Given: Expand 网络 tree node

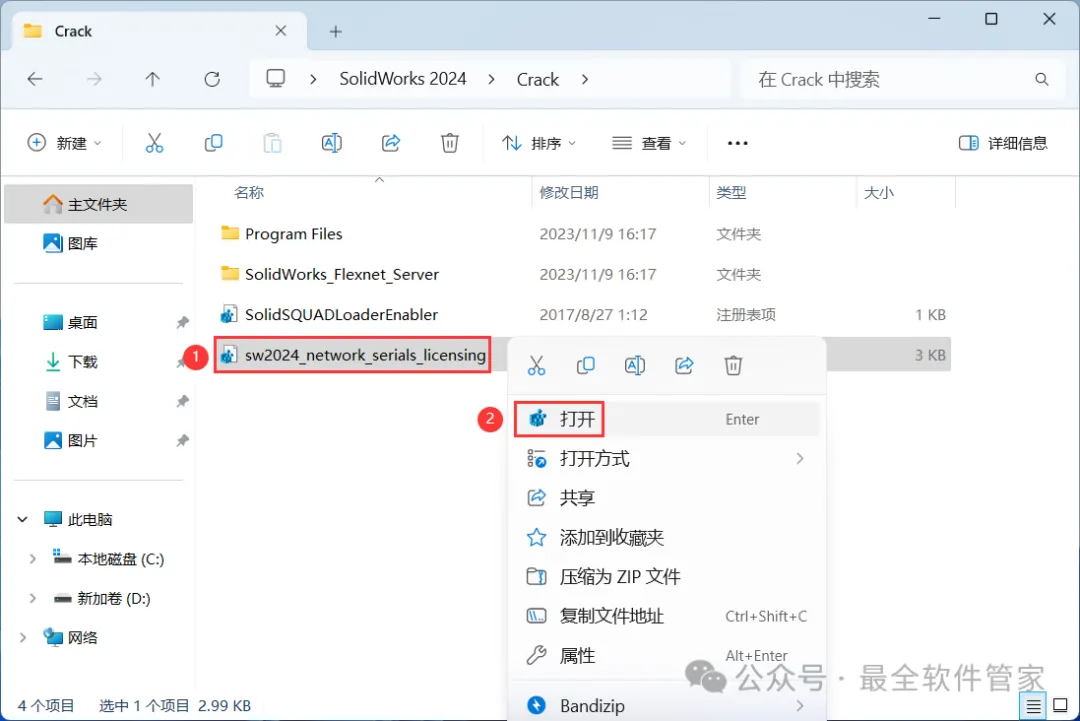Looking at the screenshot, I should click(x=23, y=638).
